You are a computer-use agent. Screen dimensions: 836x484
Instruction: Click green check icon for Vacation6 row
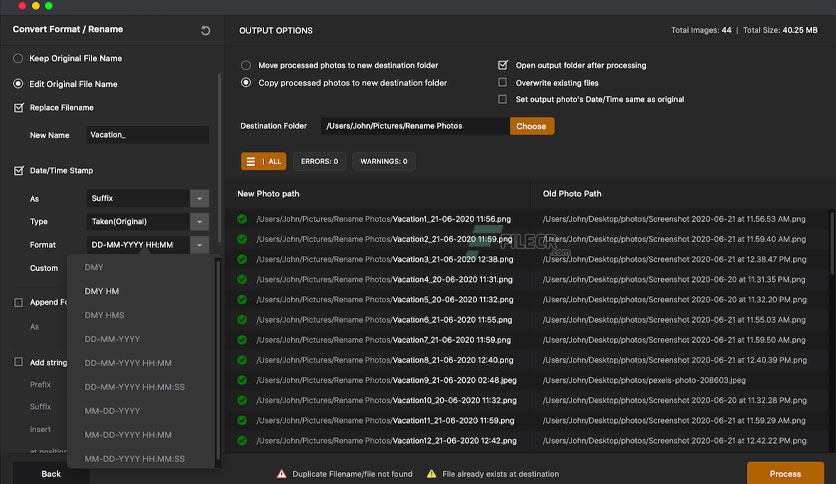tap(242, 320)
